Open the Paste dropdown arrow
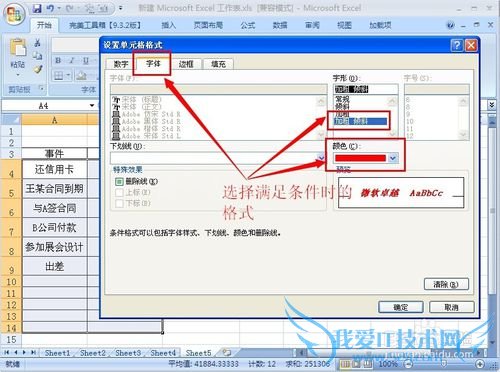The width and height of the screenshot is (500, 372). tap(18, 75)
